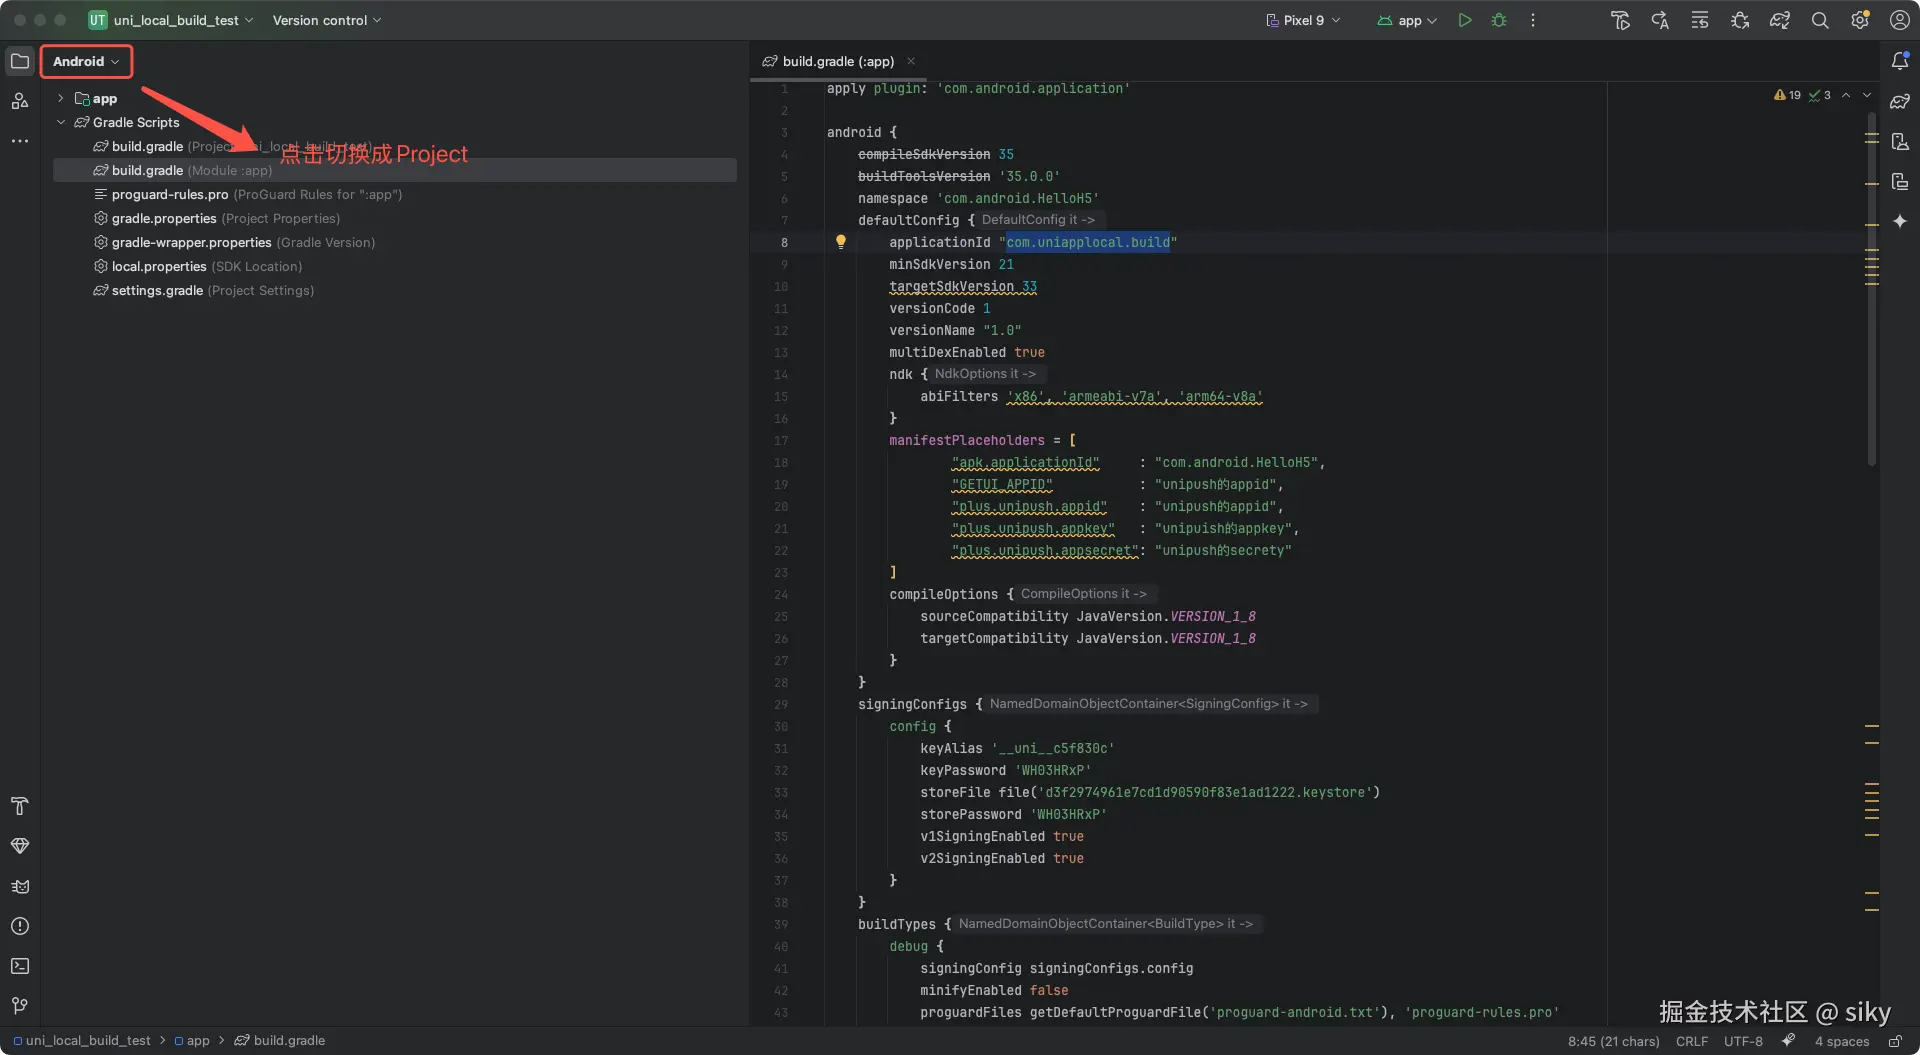Image resolution: width=1920 pixels, height=1055 pixels.
Task: Click the UTF-8 encoding in status bar
Action: click(1743, 1041)
